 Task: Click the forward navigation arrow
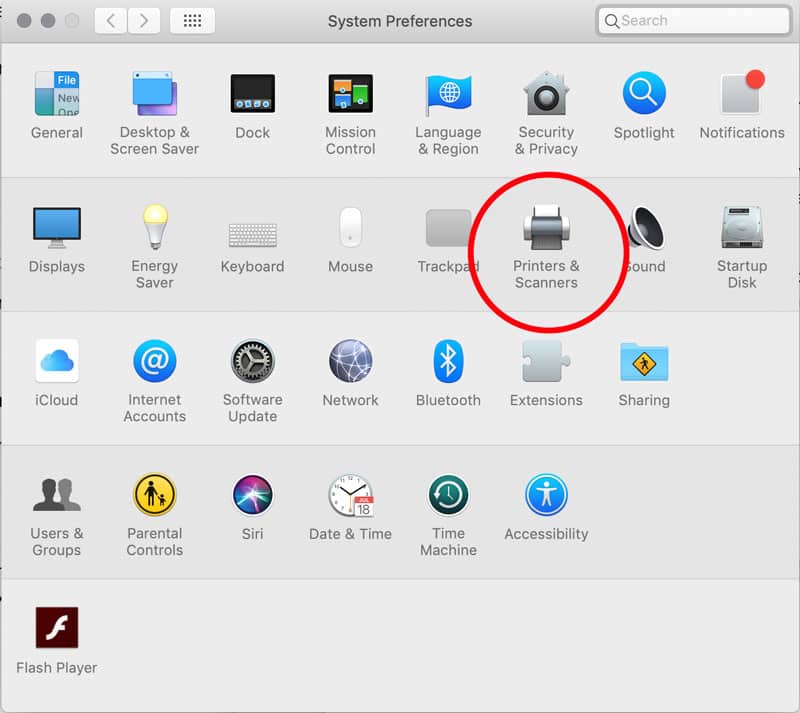click(x=143, y=21)
